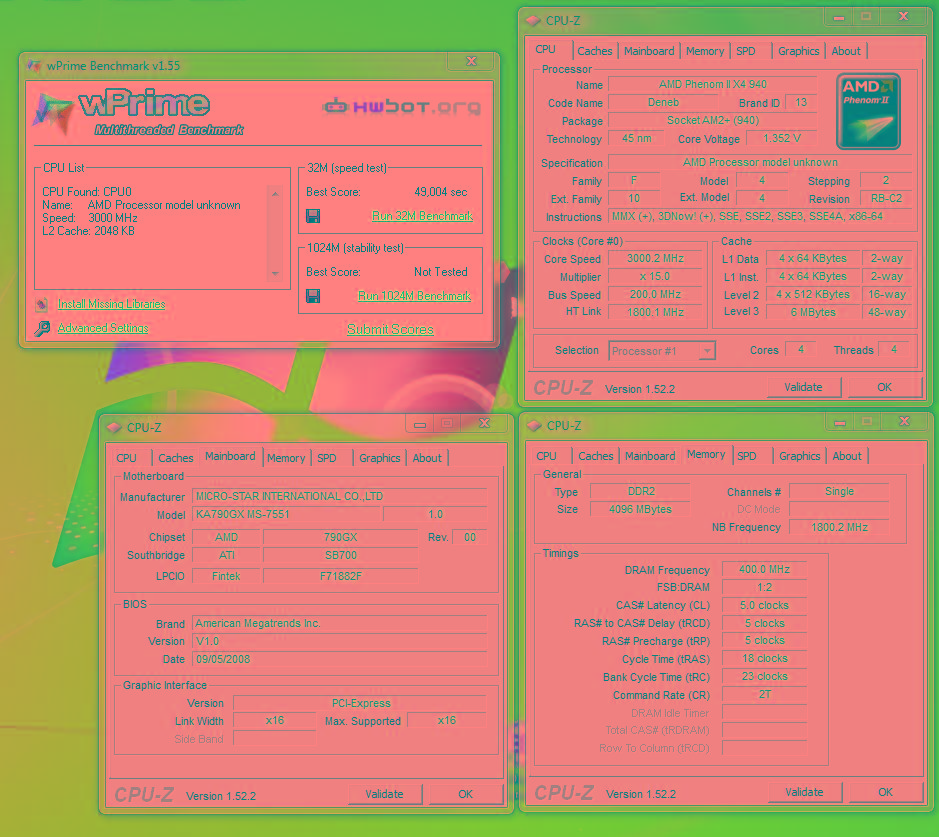Select the Caches tab in the Memory window
Screen dimensions: 939x837
click(596, 456)
